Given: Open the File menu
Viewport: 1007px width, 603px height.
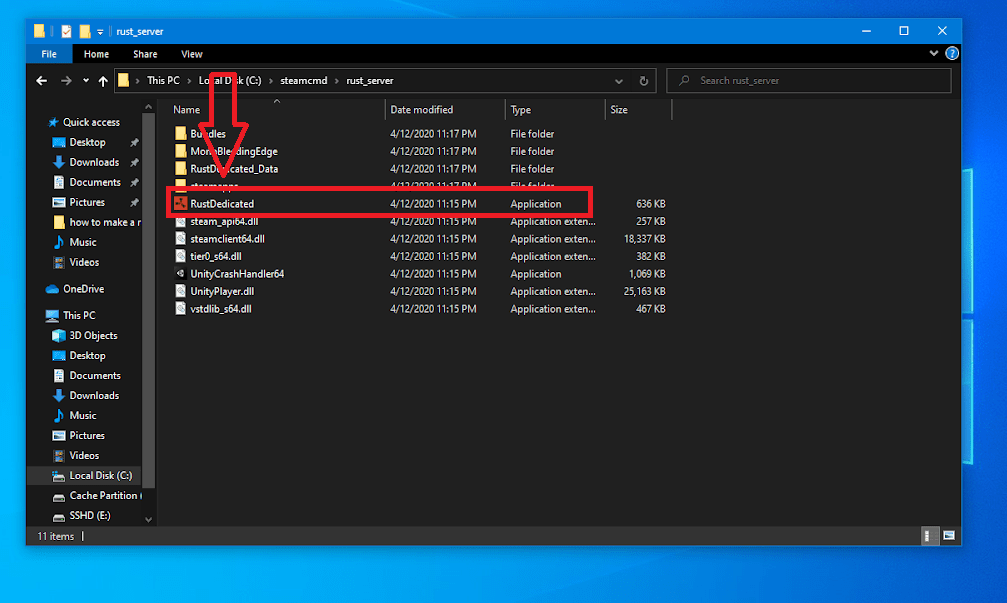Looking at the screenshot, I should (x=48, y=54).
